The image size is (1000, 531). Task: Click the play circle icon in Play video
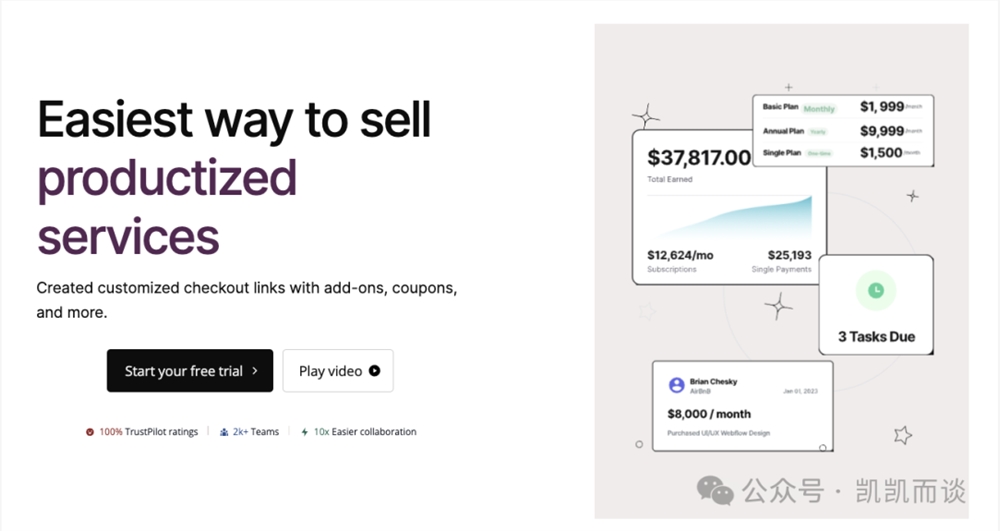(374, 370)
